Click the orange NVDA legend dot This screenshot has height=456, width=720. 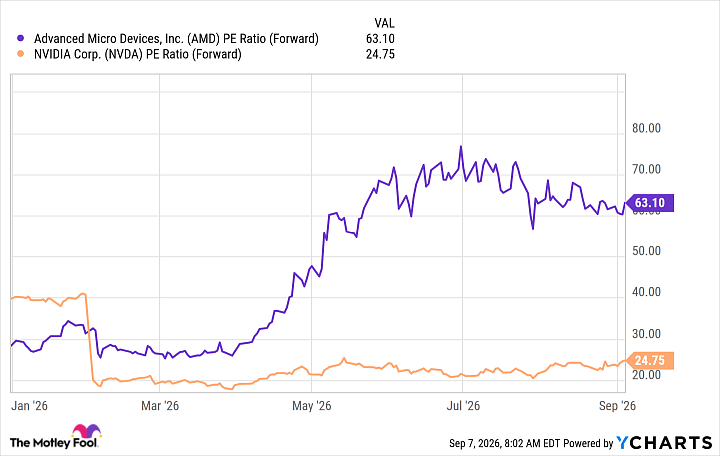pos(21,54)
